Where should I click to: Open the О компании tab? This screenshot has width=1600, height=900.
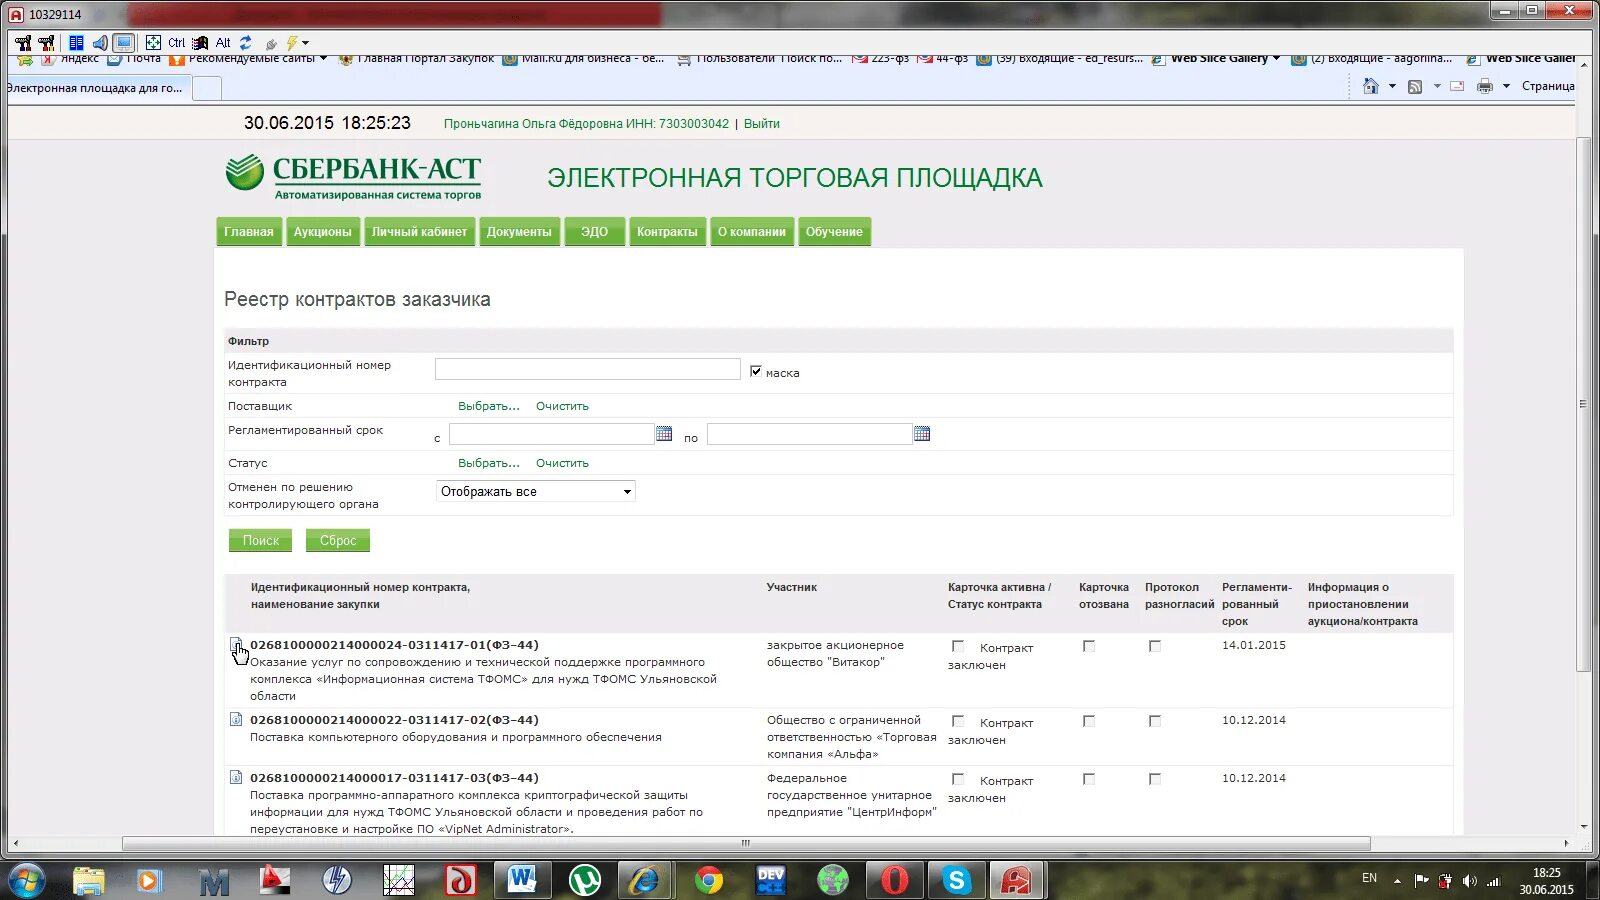pyautogui.click(x=752, y=232)
